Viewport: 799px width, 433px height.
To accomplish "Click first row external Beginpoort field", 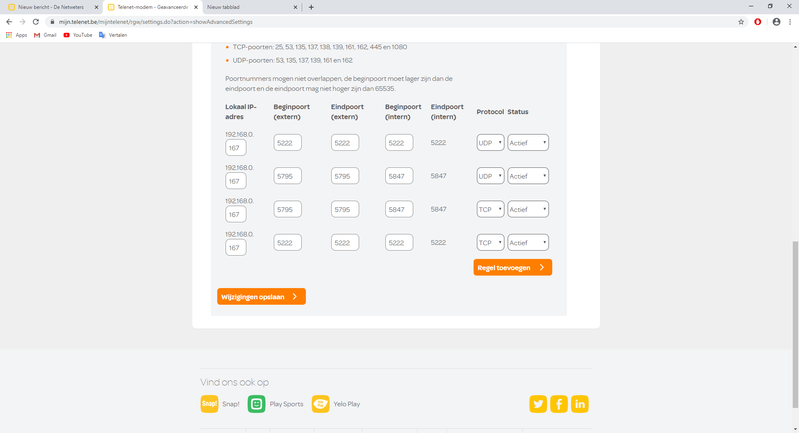I will [x=287, y=143].
